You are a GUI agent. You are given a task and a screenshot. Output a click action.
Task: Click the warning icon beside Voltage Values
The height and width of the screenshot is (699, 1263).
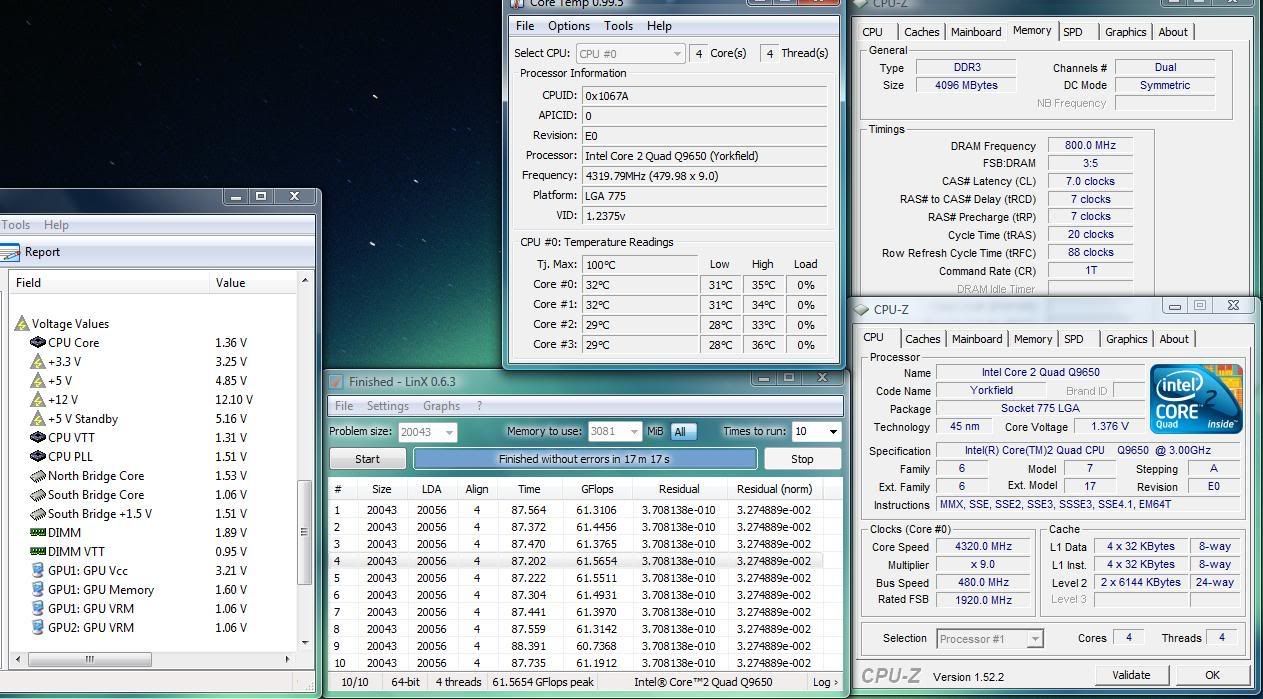tap(21, 324)
